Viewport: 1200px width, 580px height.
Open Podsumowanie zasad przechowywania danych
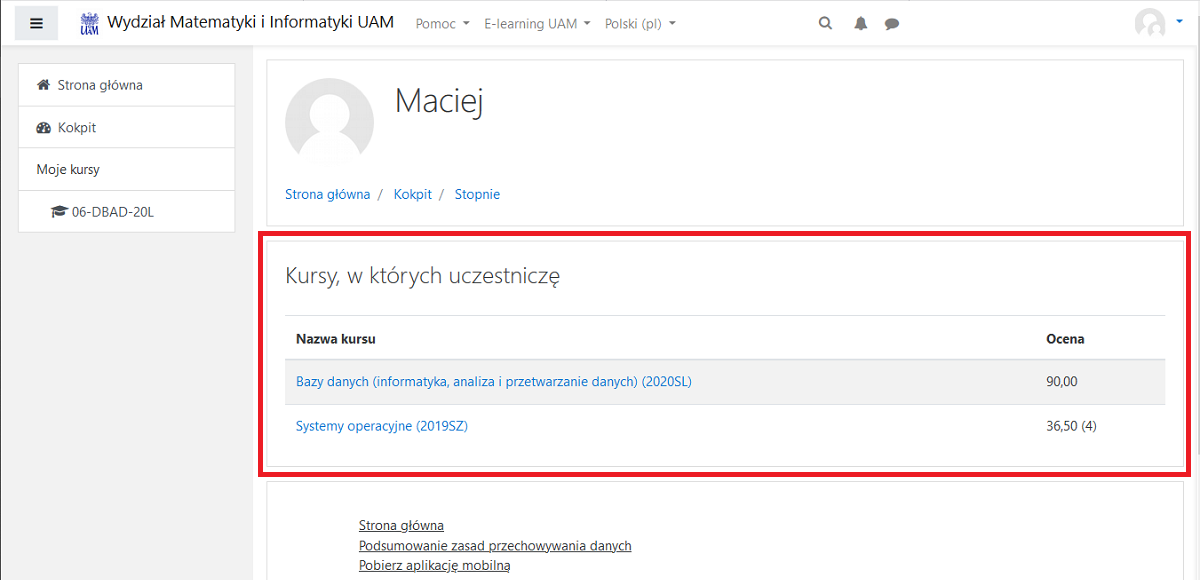click(x=495, y=545)
